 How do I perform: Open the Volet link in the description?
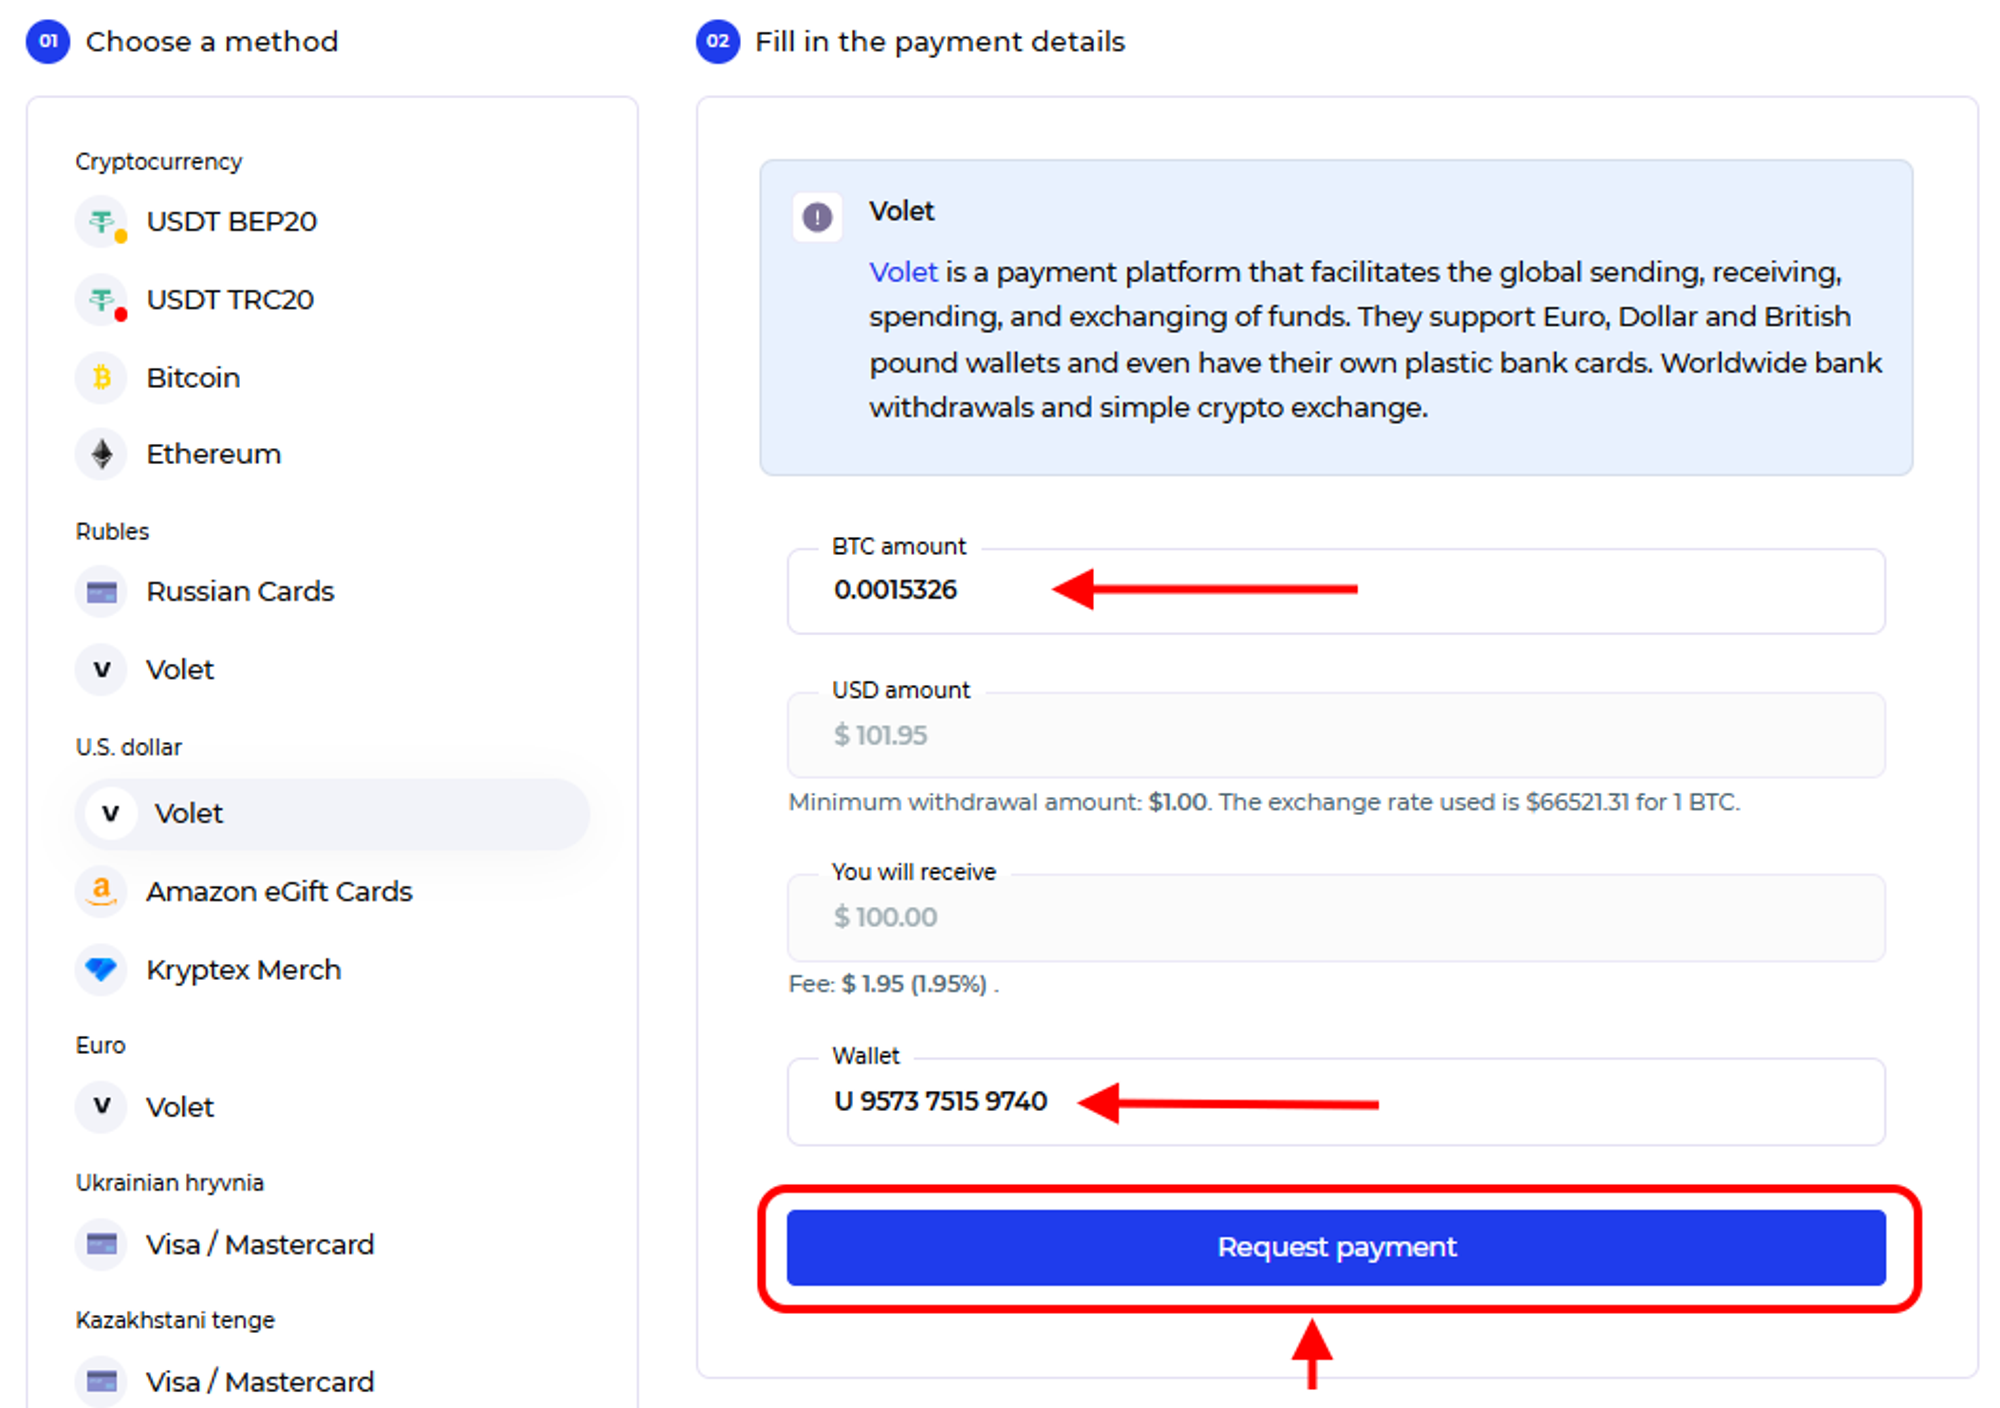(x=903, y=272)
